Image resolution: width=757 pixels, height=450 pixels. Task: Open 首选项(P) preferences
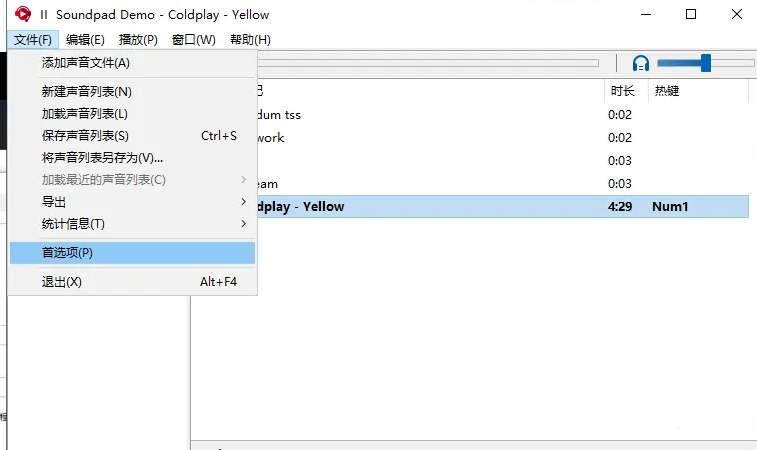[x=67, y=253]
